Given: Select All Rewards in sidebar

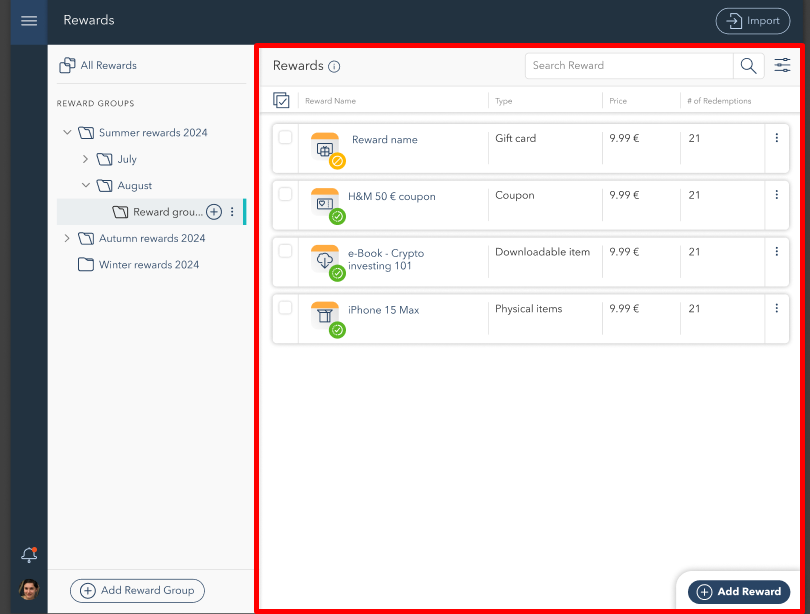Looking at the screenshot, I should pos(98,66).
